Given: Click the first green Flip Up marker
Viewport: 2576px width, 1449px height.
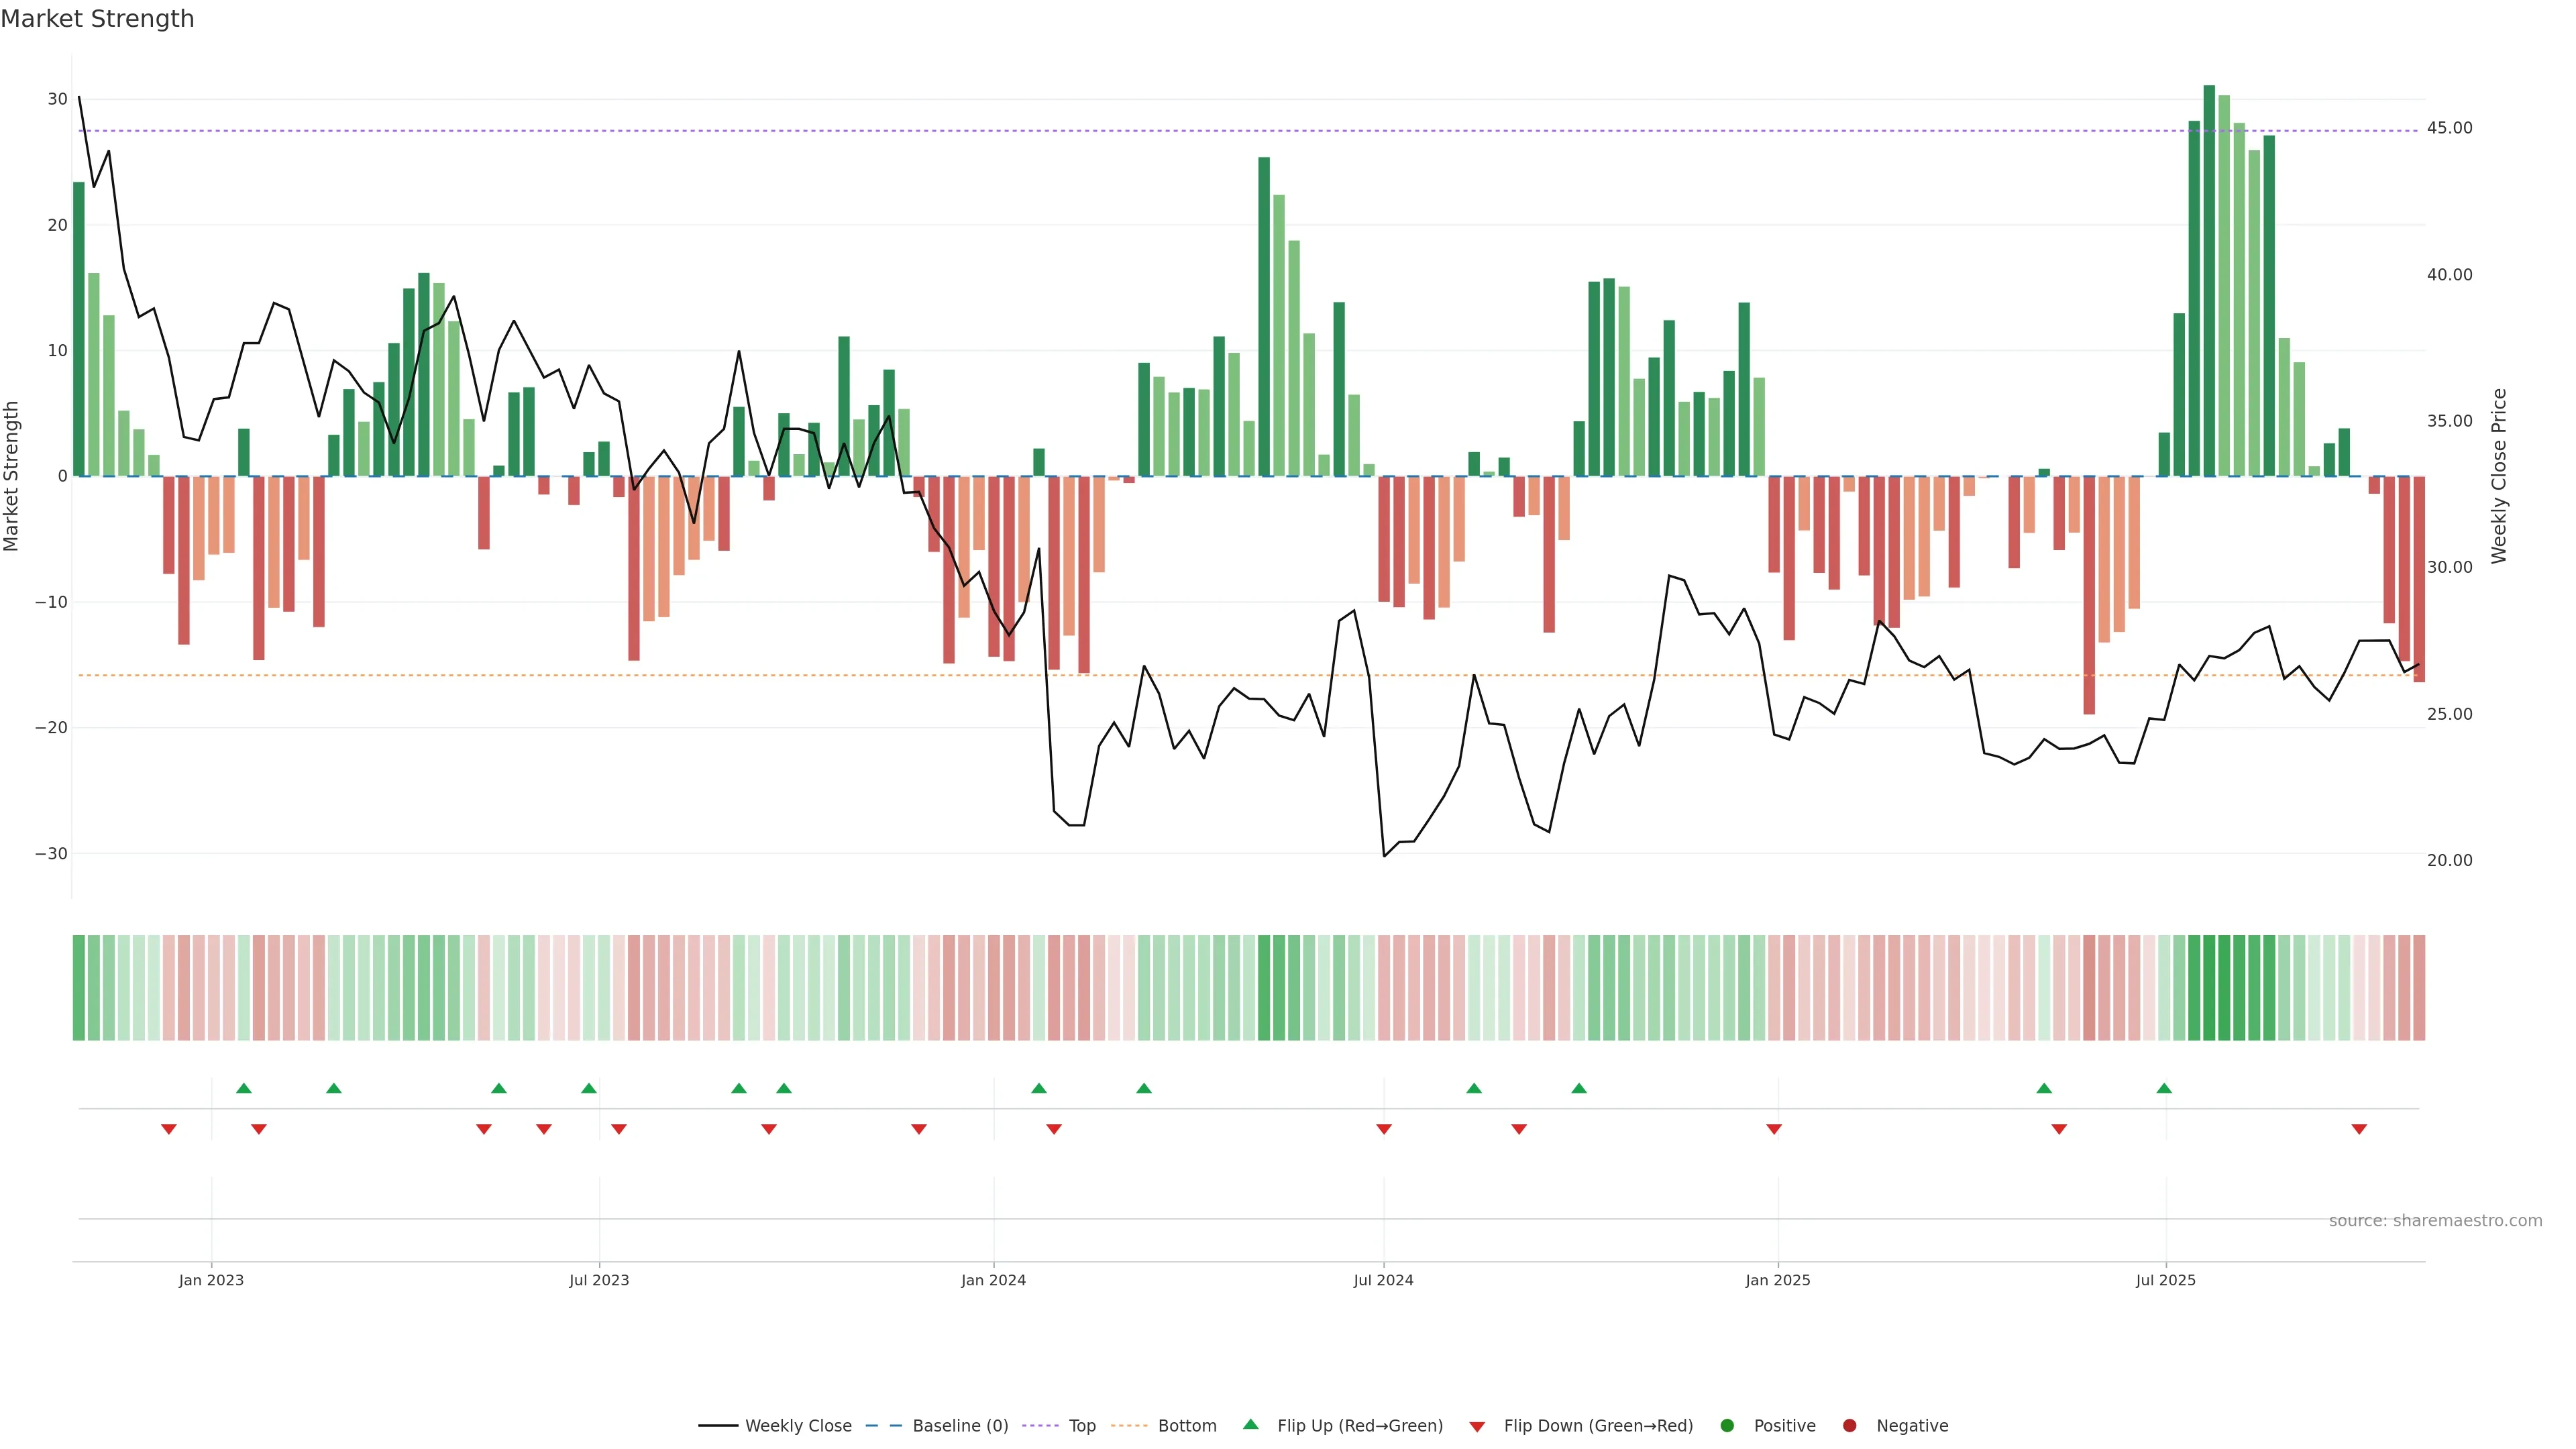Looking at the screenshot, I should coord(243,1088).
